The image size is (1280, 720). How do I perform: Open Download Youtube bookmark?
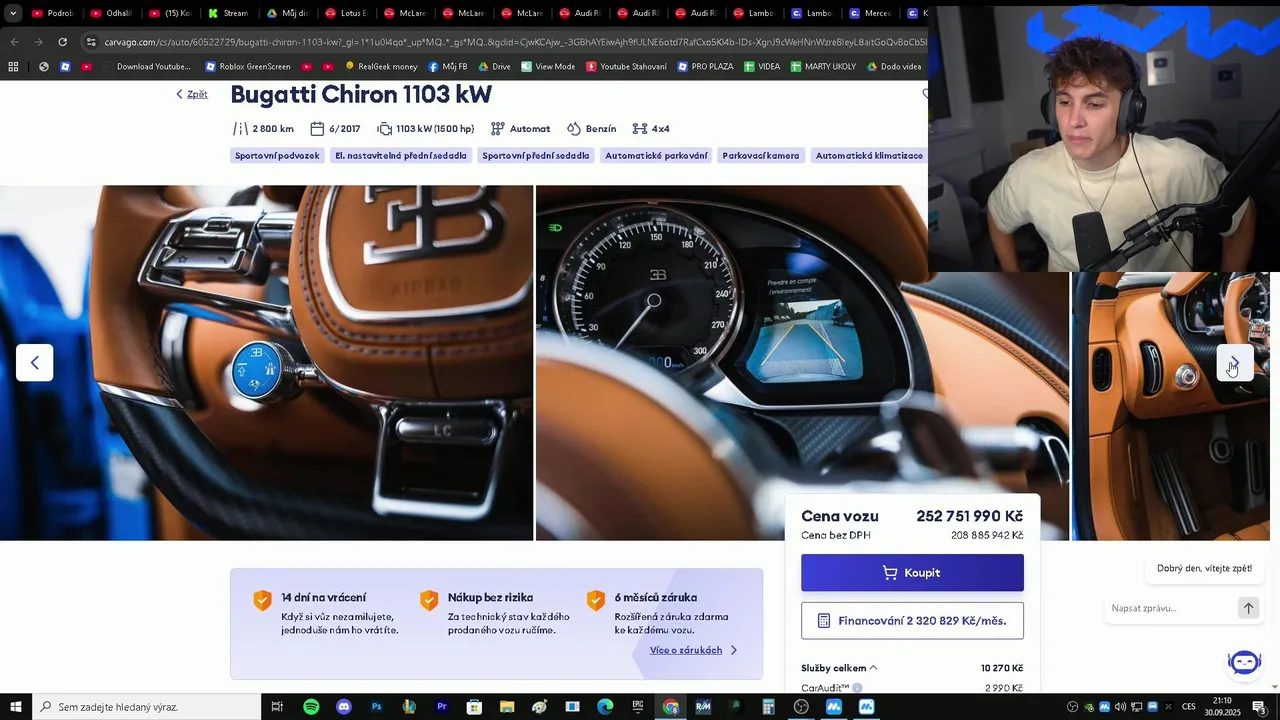click(x=147, y=67)
